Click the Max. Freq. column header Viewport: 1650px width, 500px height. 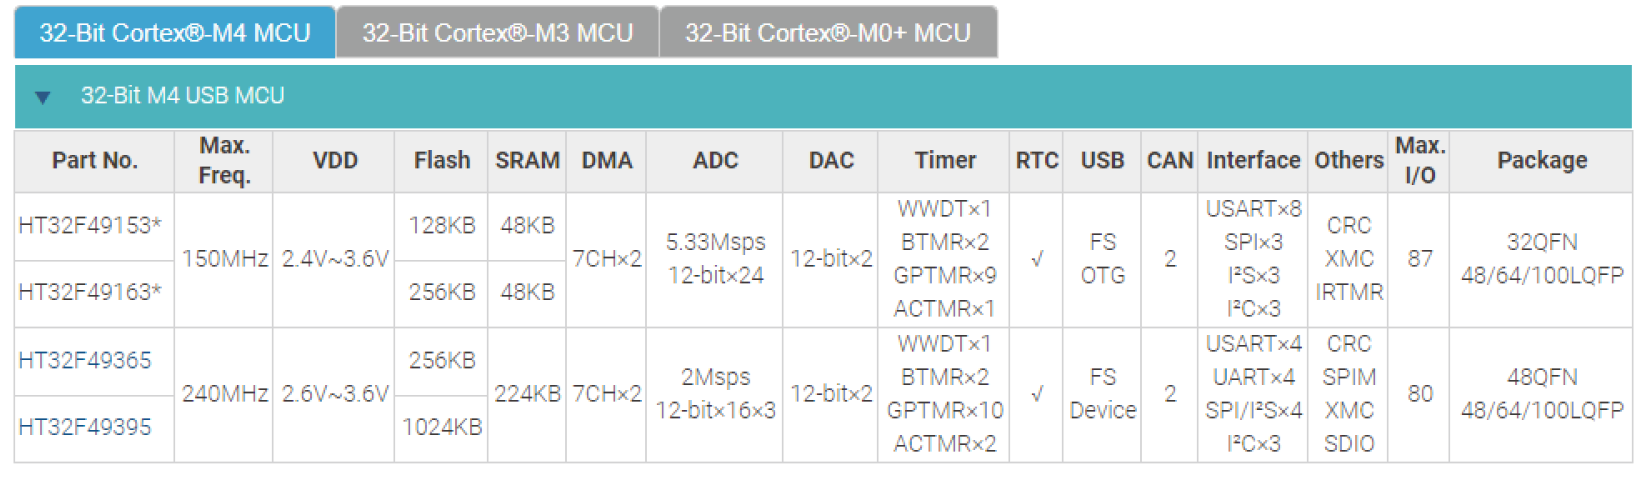[x=224, y=160]
